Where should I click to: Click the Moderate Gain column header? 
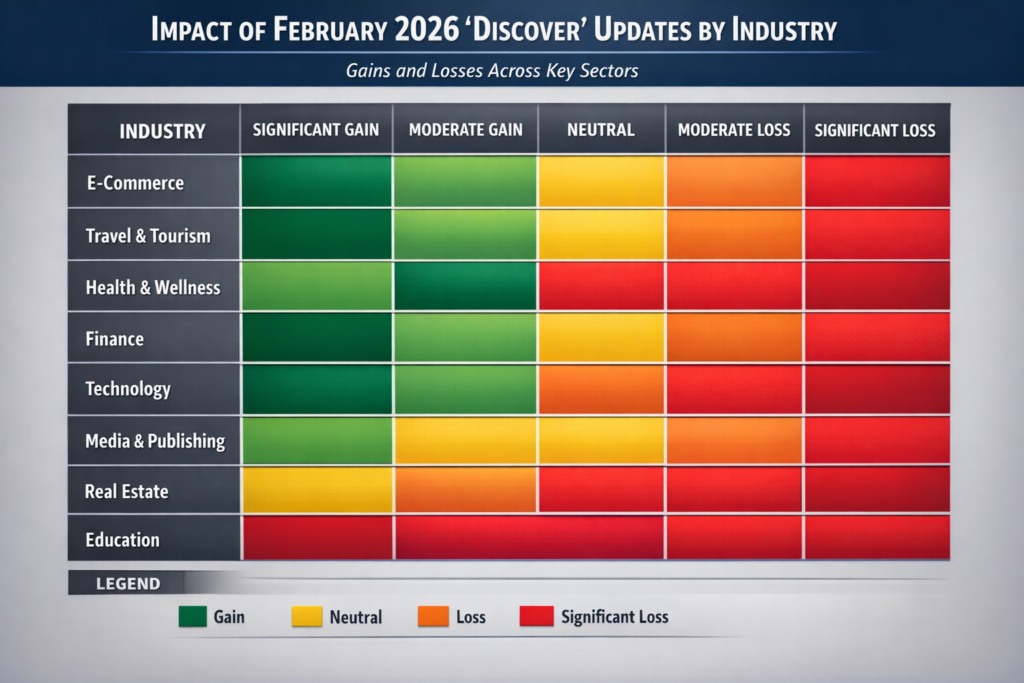(x=464, y=129)
